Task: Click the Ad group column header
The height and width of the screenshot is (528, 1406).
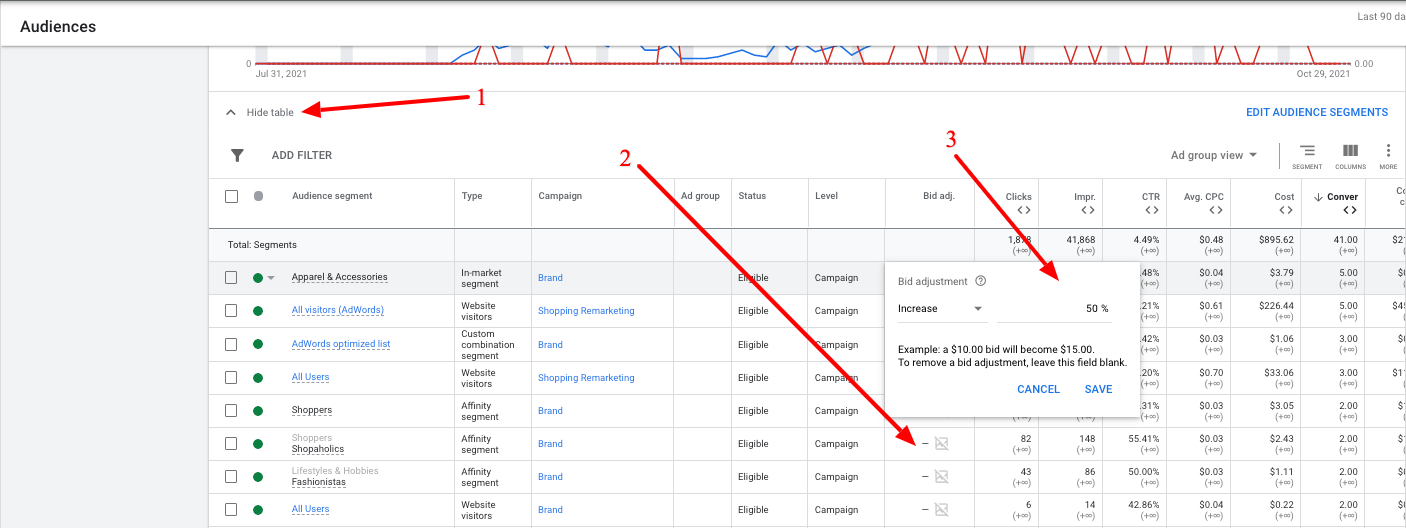Action: [700, 196]
